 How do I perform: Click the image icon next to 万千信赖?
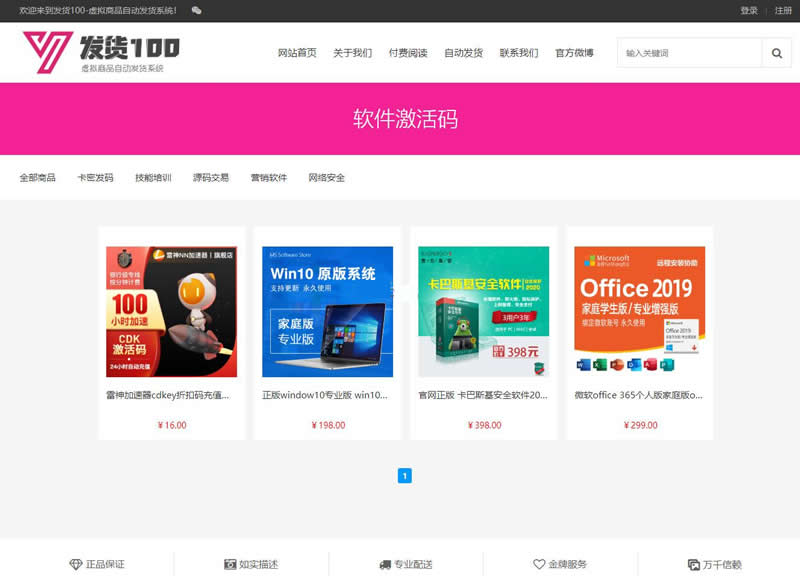(x=694, y=565)
